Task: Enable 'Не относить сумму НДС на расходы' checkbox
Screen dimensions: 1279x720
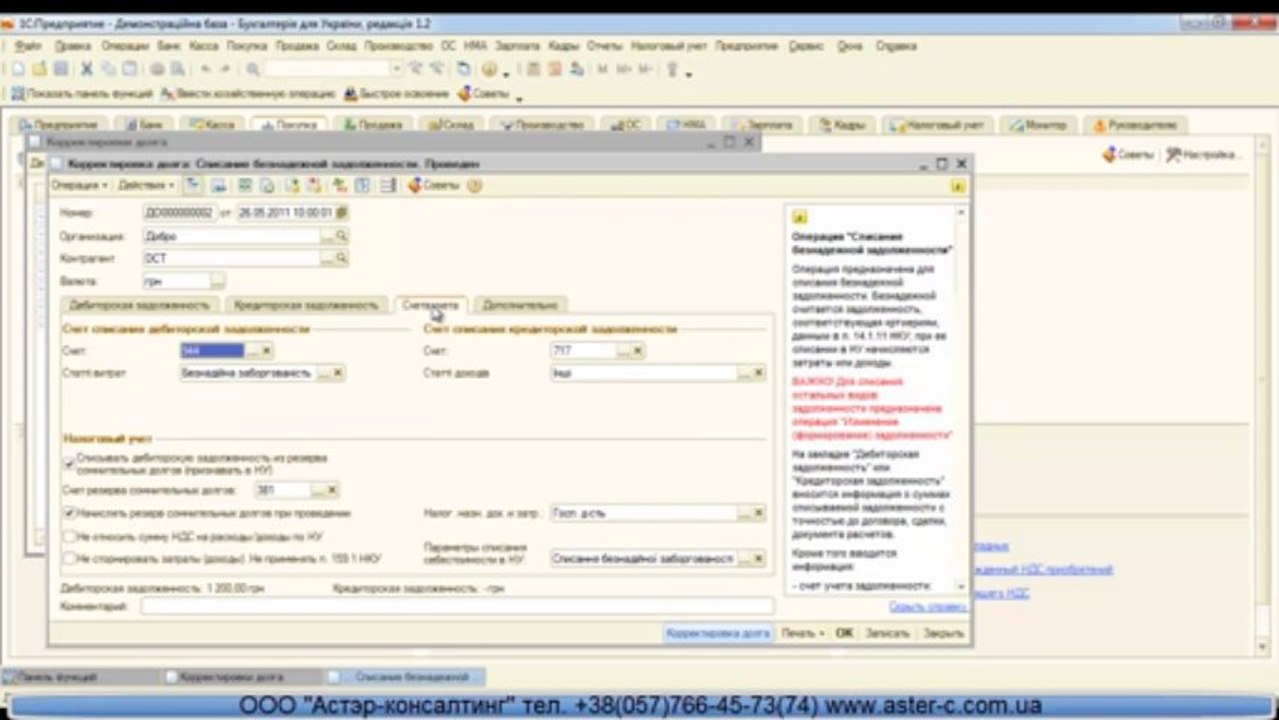Action: (69, 536)
